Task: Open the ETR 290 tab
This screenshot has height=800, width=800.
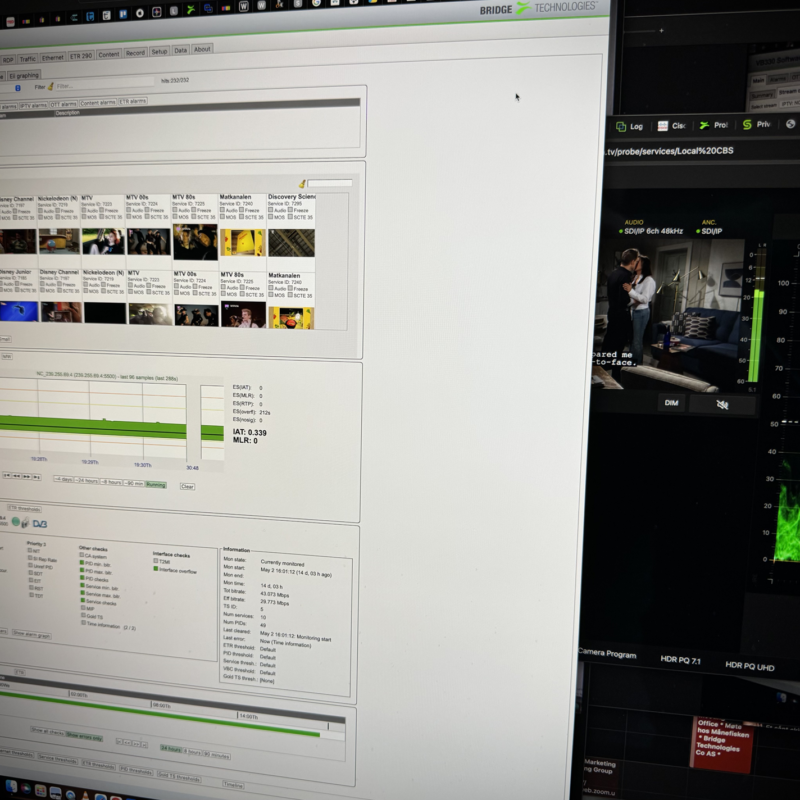Action: click(81, 56)
